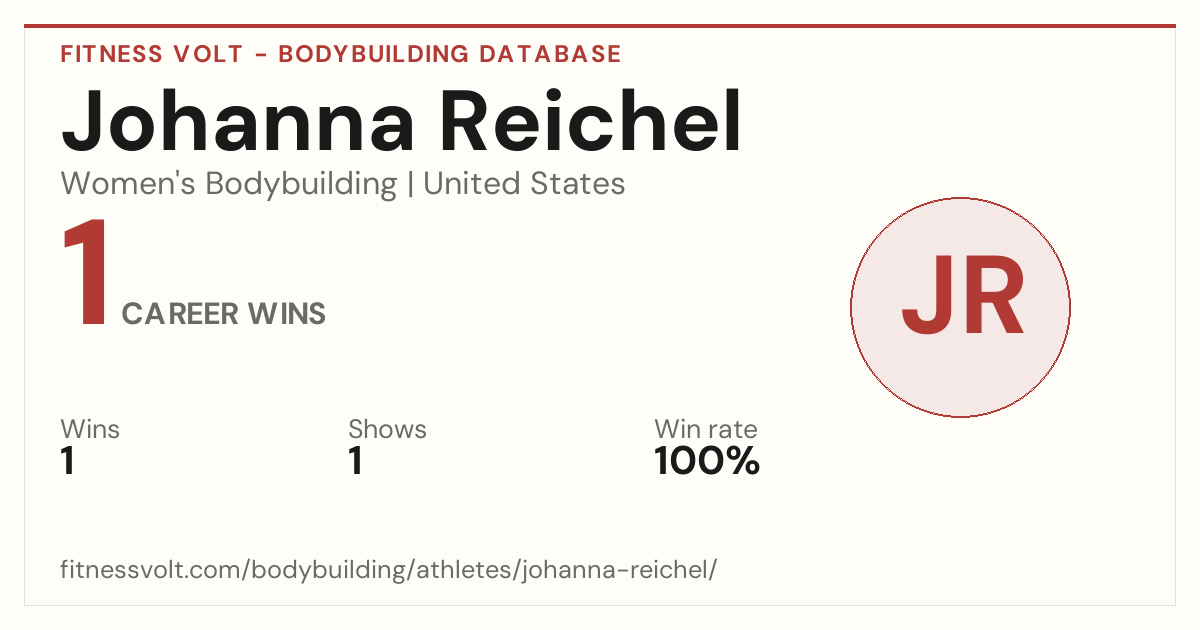Click the word Reichel in the title

[x=594, y=123]
